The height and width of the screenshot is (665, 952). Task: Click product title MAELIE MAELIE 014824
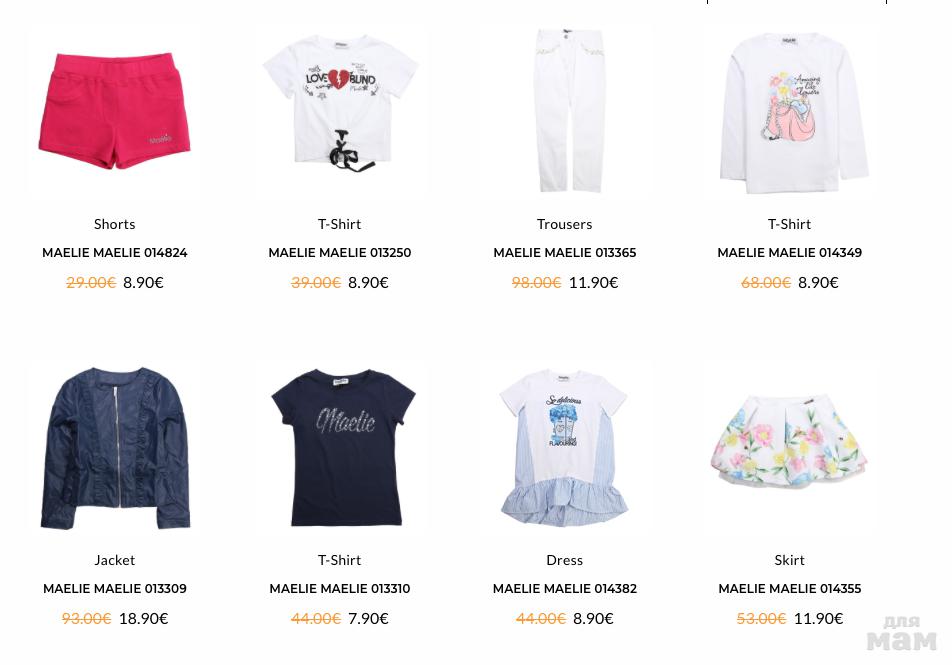114,253
